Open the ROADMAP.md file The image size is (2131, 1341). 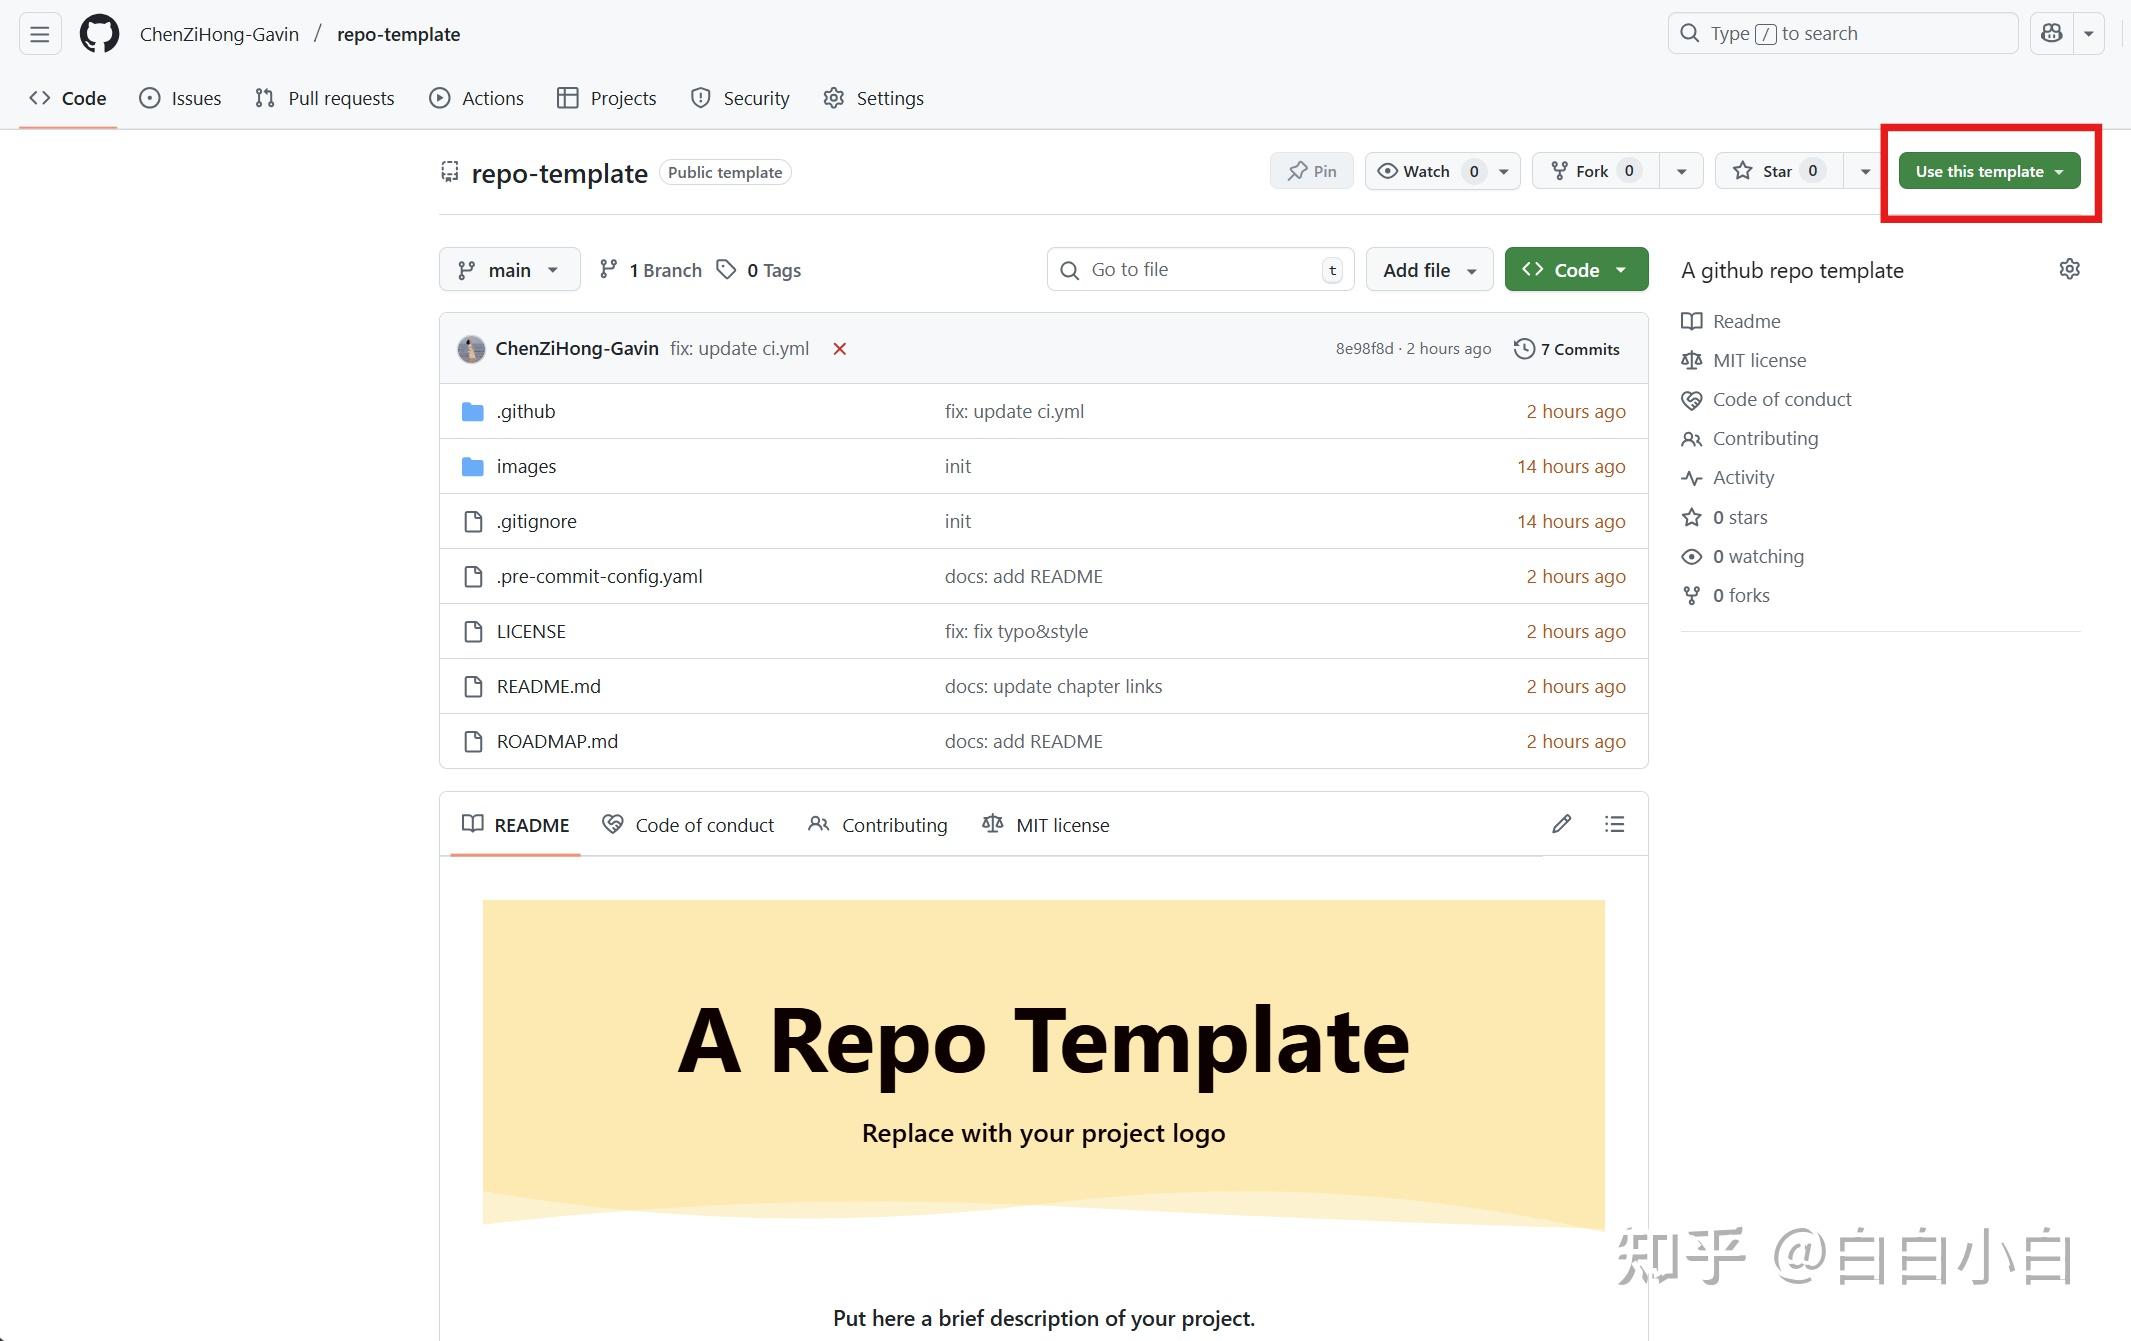556,741
